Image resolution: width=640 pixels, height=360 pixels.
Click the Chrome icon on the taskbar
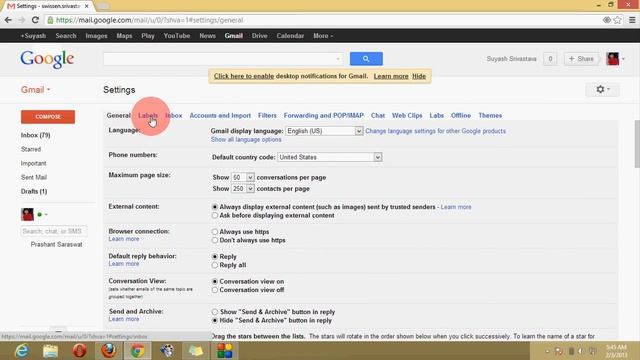point(138,351)
